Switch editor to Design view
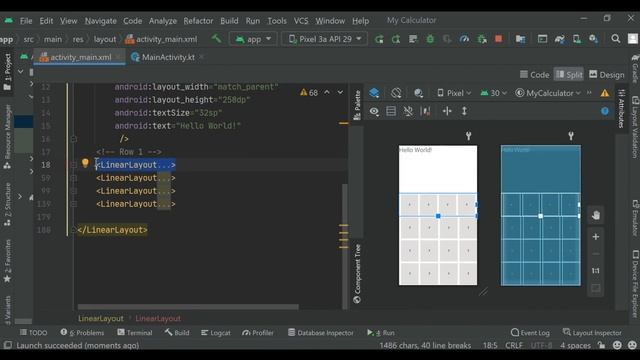Screen dimensions: 640x360 click(607, 75)
